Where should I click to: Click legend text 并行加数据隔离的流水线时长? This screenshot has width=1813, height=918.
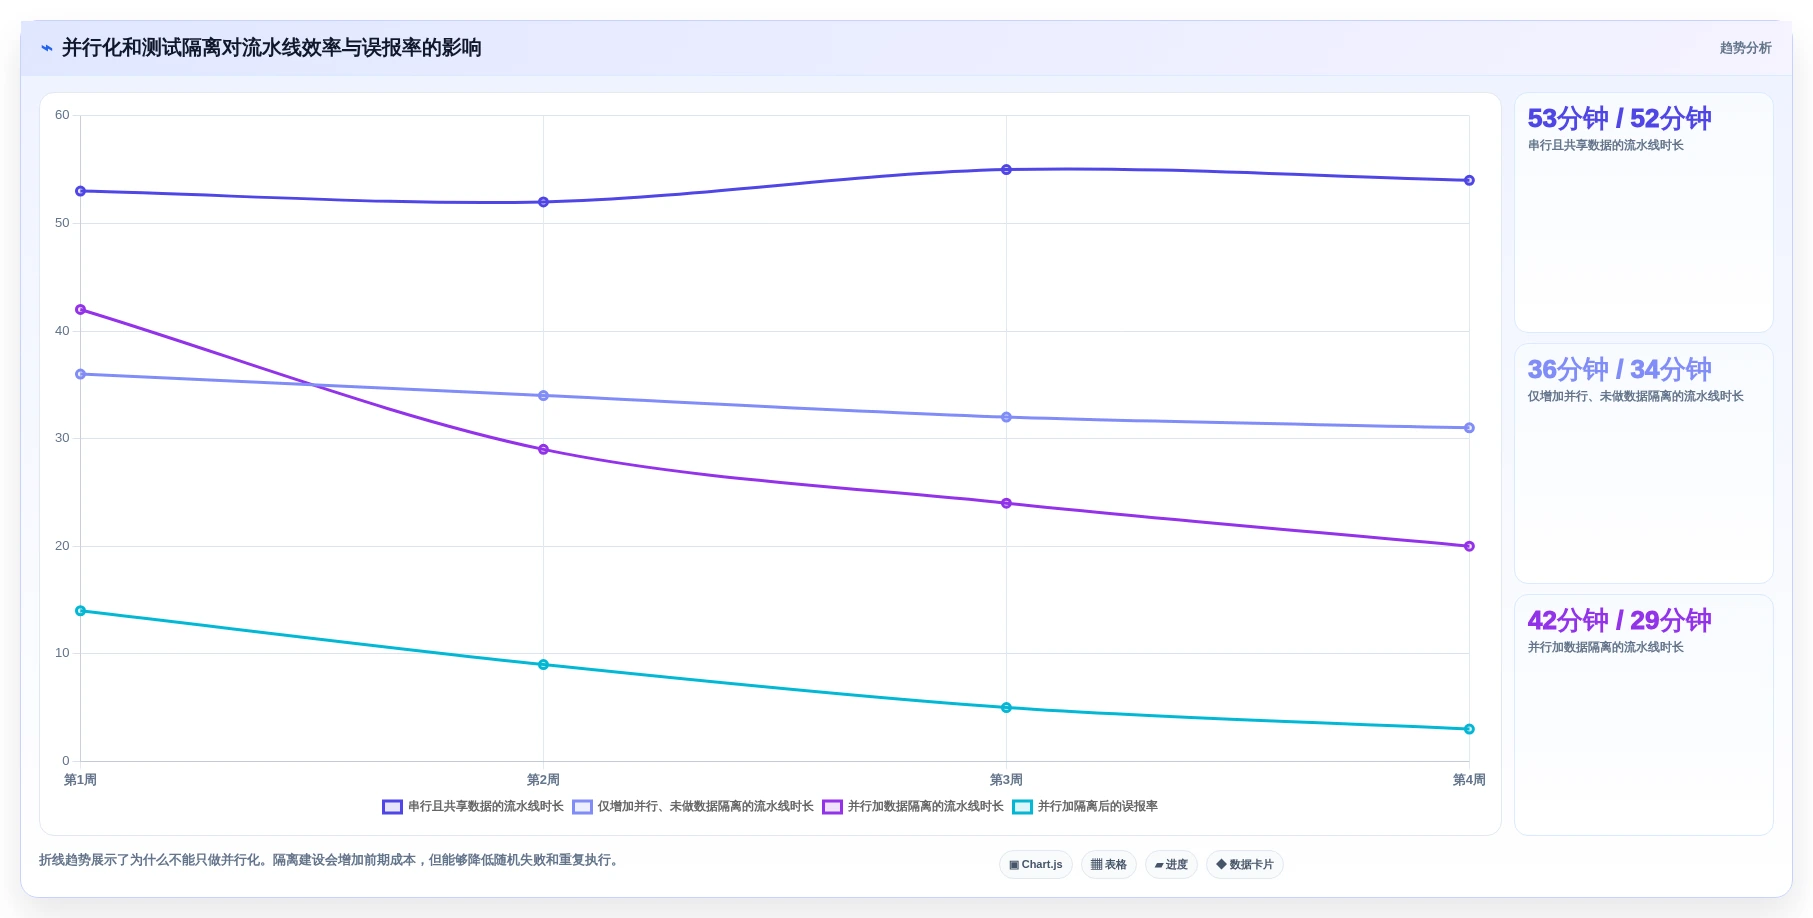(926, 806)
